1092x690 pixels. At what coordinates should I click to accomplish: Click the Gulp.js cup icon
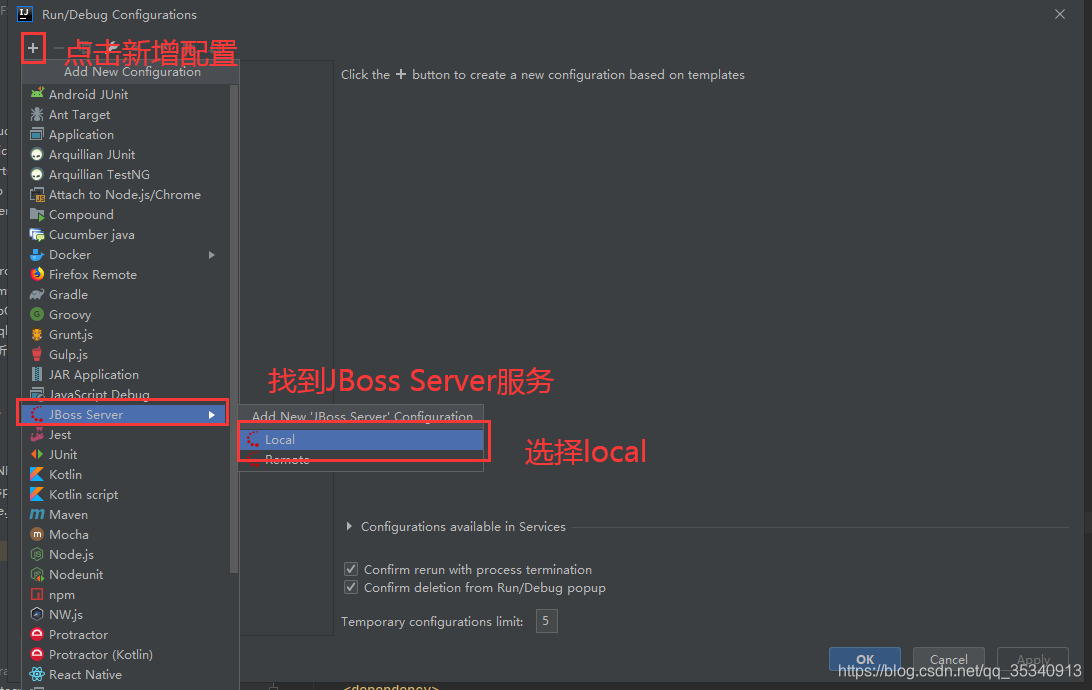point(37,354)
